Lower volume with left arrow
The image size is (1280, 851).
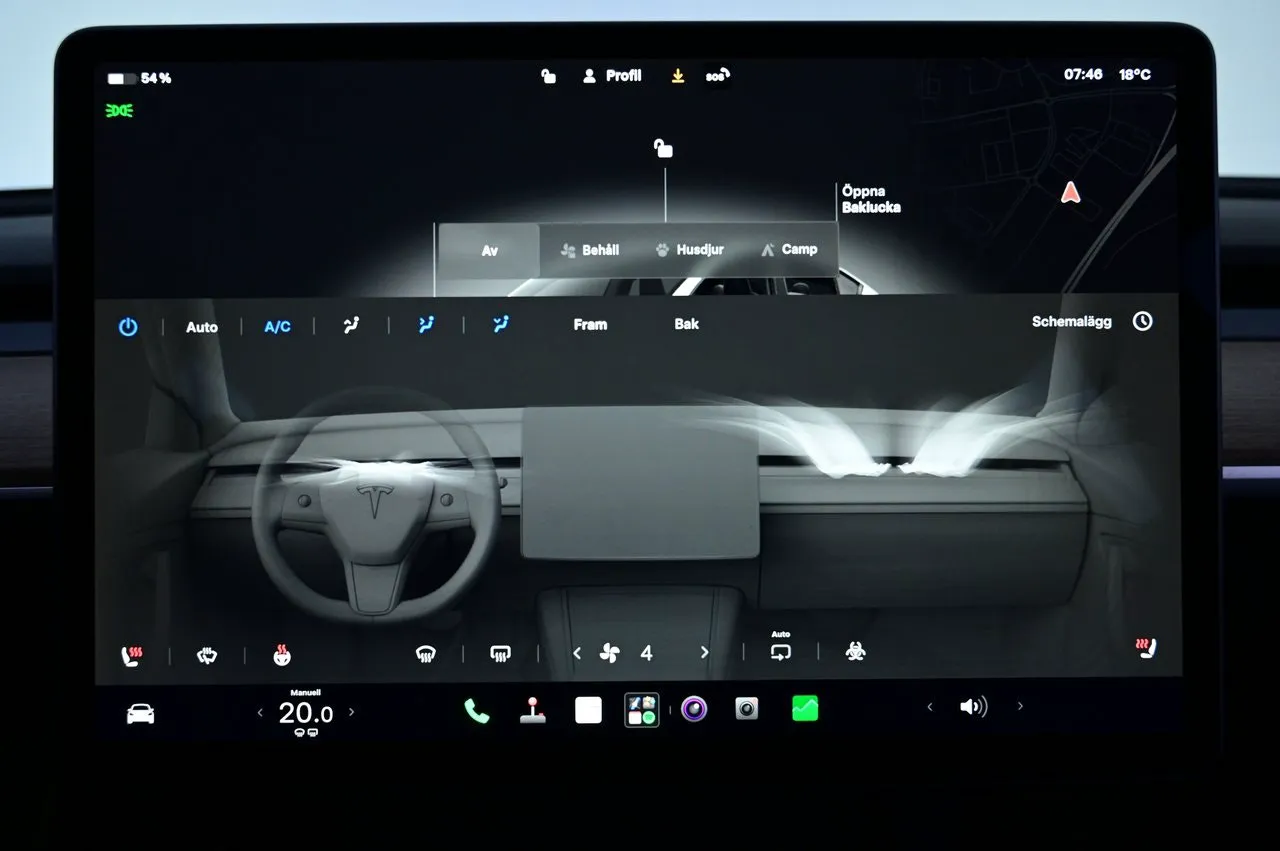[x=930, y=707]
